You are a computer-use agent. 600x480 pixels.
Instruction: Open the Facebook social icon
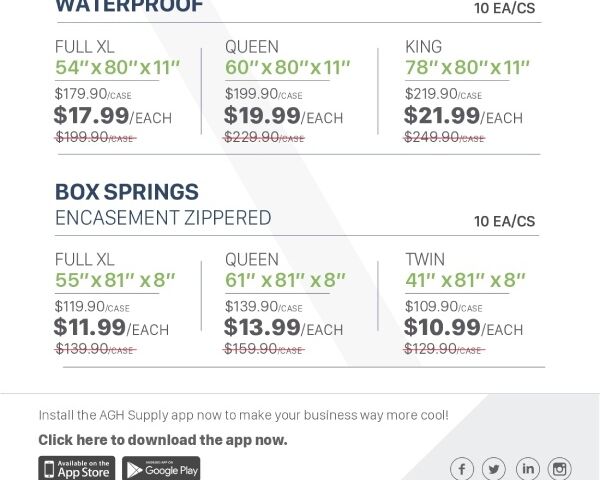click(462, 468)
